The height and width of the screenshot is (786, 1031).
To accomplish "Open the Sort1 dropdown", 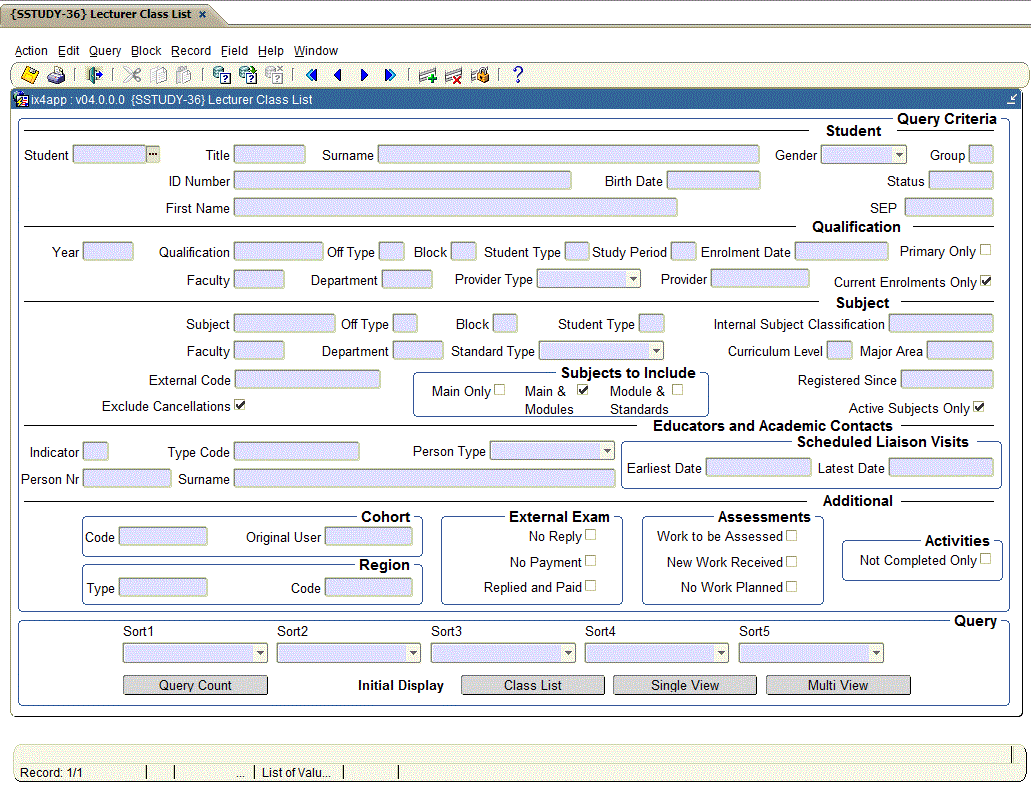I will pyautogui.click(x=260, y=652).
